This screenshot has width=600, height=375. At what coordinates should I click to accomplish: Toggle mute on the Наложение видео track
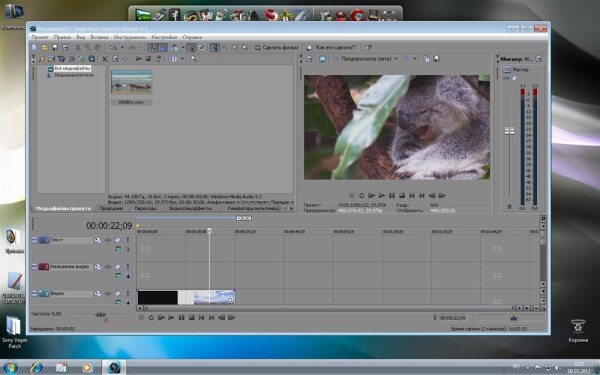[117, 267]
